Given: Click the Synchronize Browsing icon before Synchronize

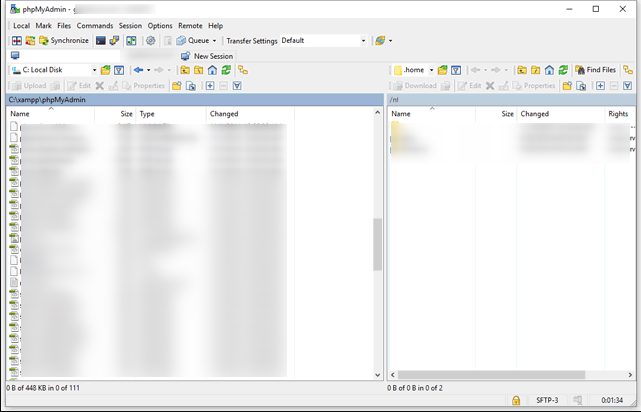Looking at the screenshot, I should (30, 40).
